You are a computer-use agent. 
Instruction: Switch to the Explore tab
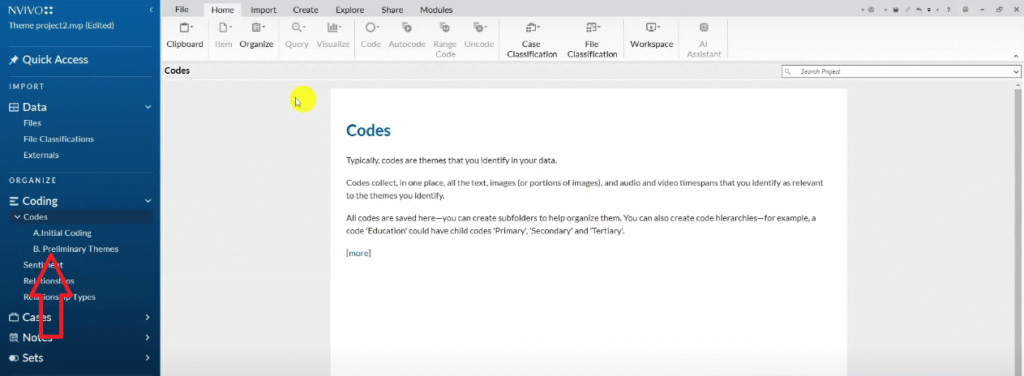[349, 10]
